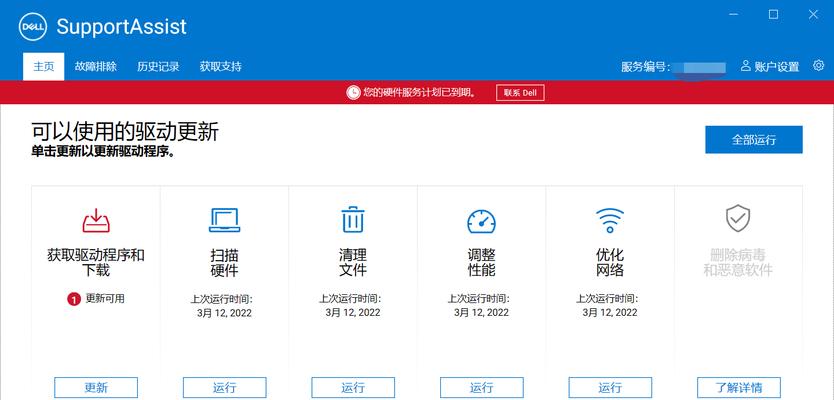Click the Dell logo icon

[x=33, y=27]
